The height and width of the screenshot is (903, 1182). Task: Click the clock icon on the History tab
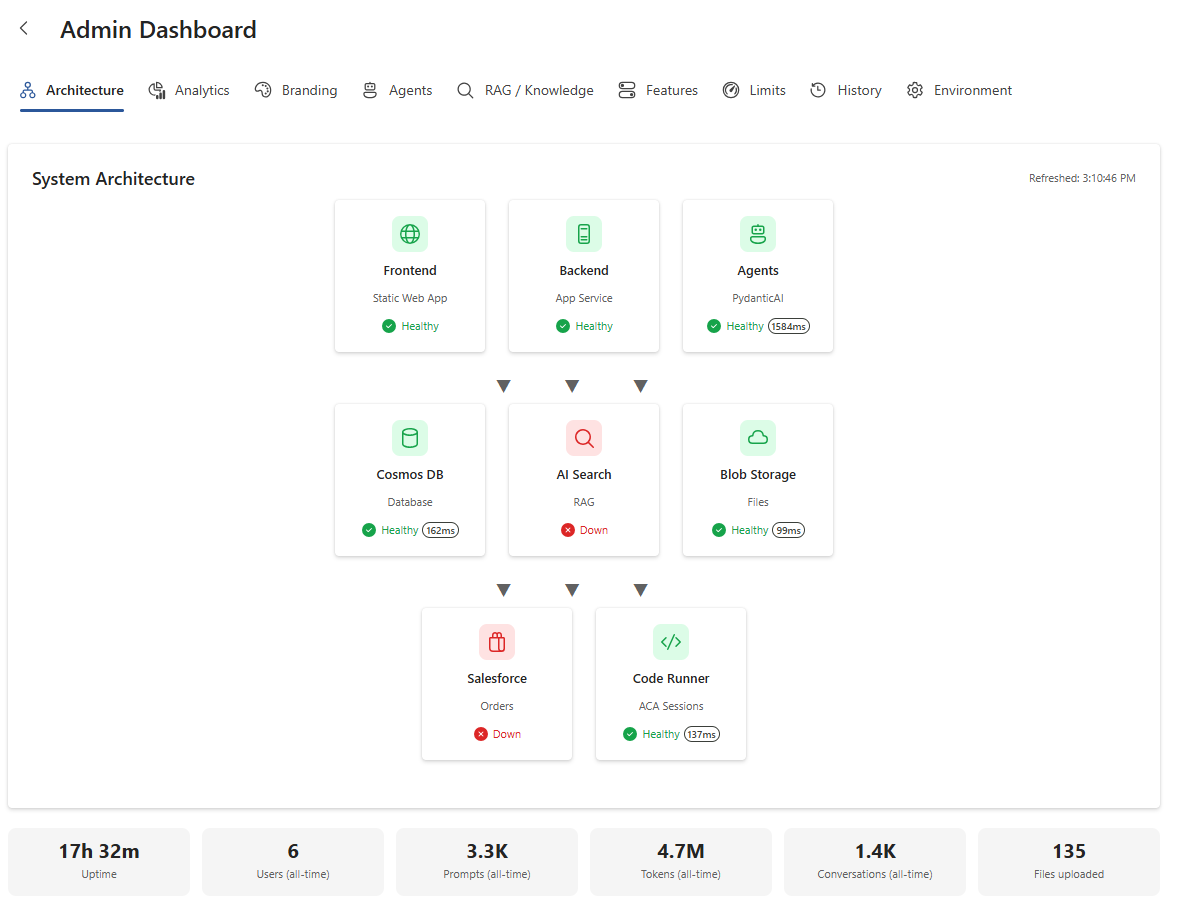click(x=817, y=89)
